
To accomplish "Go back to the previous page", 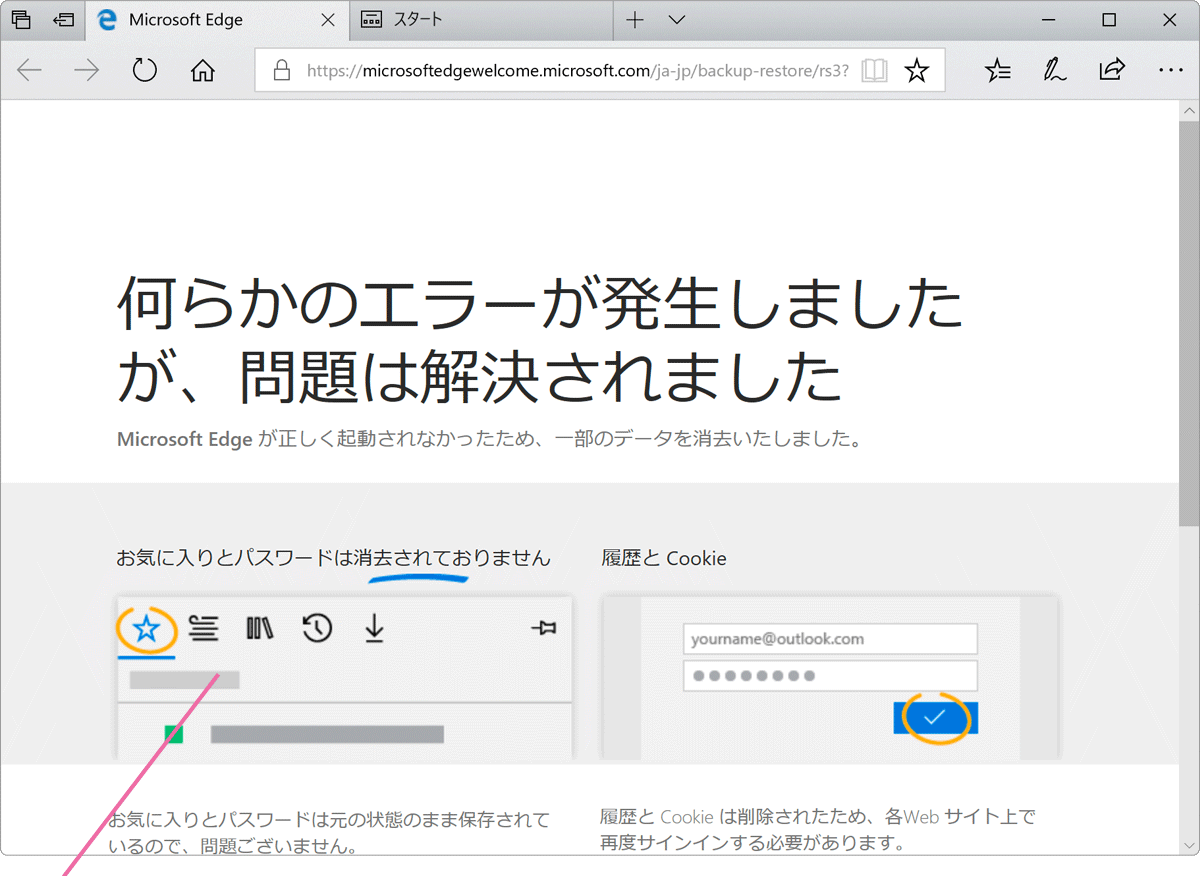I will [x=29, y=70].
